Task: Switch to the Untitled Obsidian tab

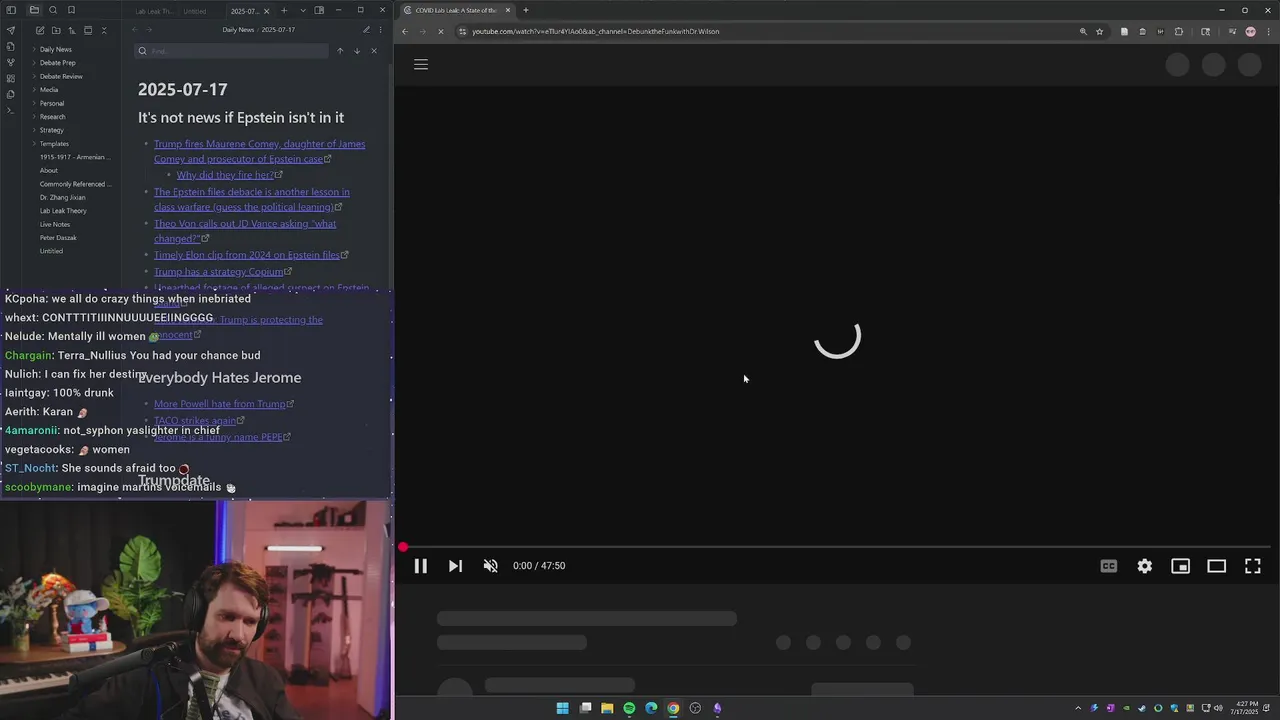Action: tap(196, 11)
